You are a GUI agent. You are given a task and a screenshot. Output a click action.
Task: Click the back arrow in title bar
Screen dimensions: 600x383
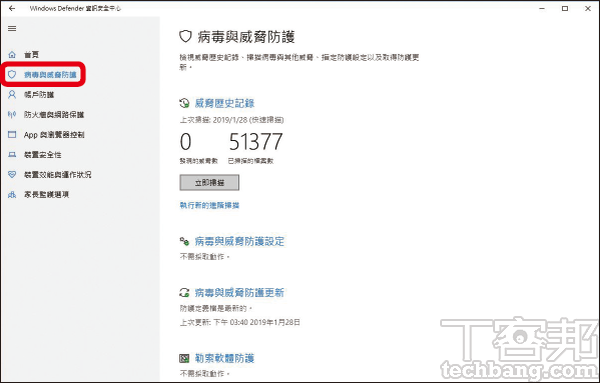(x=12, y=8)
